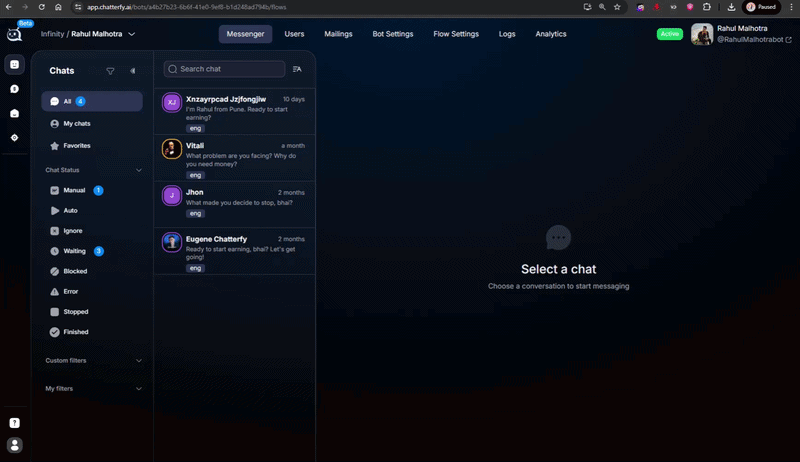Click the @RahulMalhotrabot handle
Screen dimensions: 800x462
coord(750,40)
